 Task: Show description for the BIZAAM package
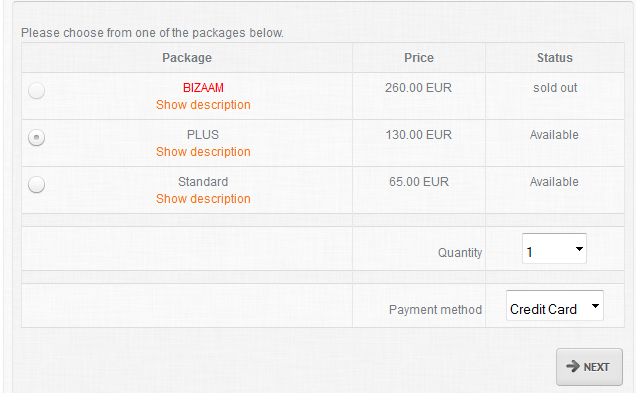(x=203, y=105)
